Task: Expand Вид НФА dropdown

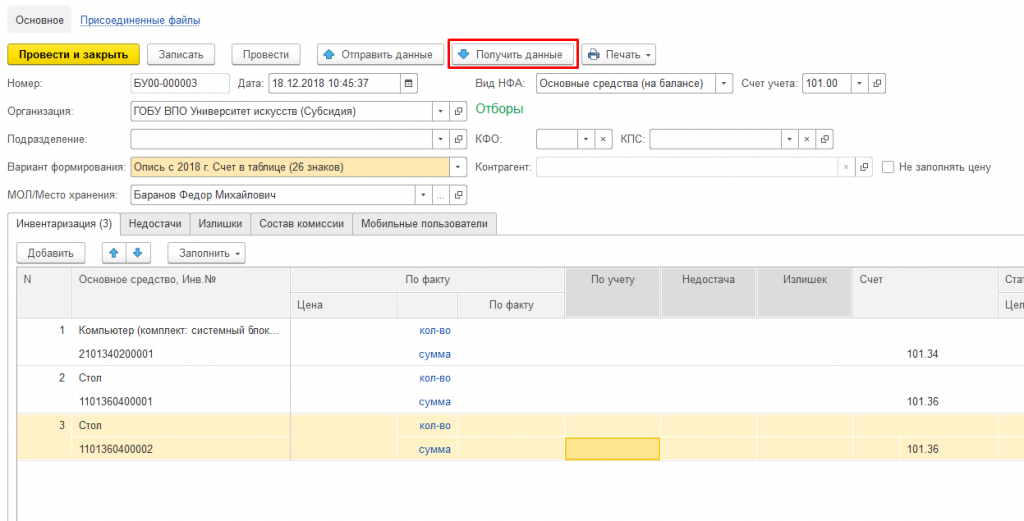Action: point(724,84)
